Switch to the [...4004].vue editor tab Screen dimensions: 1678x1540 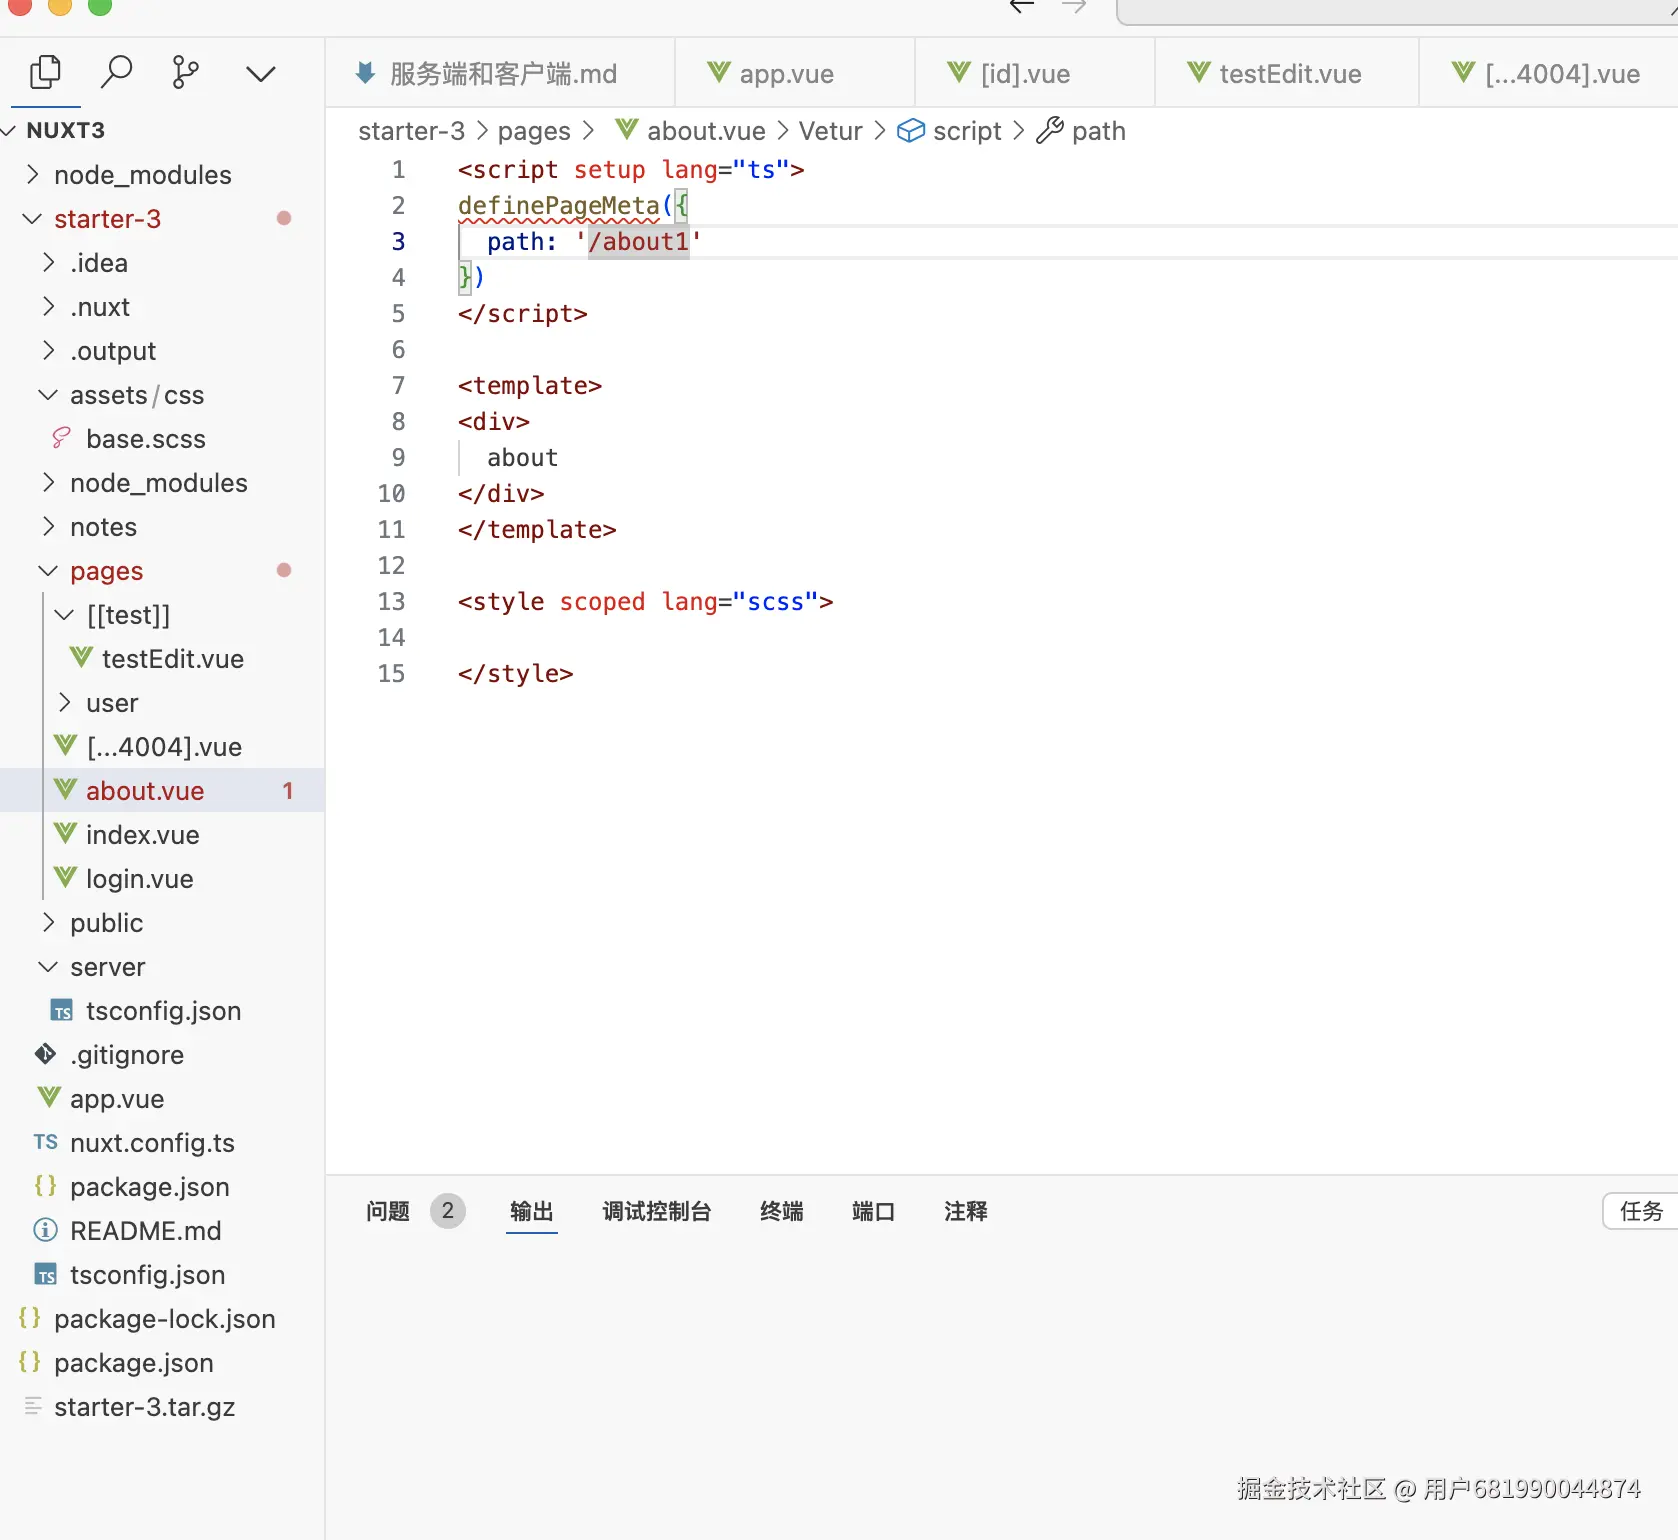1549,74
